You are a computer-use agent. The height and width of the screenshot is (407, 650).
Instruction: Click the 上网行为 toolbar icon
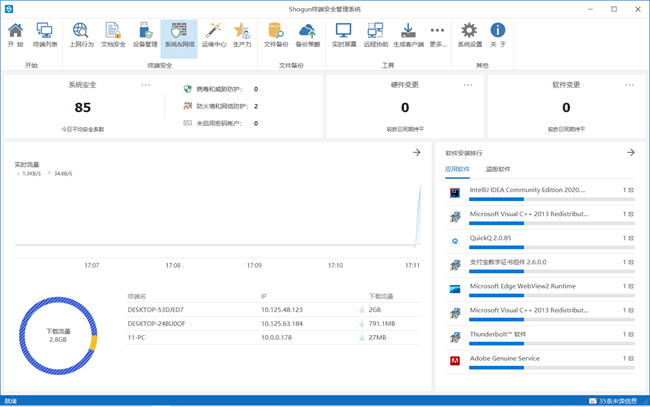pos(81,36)
